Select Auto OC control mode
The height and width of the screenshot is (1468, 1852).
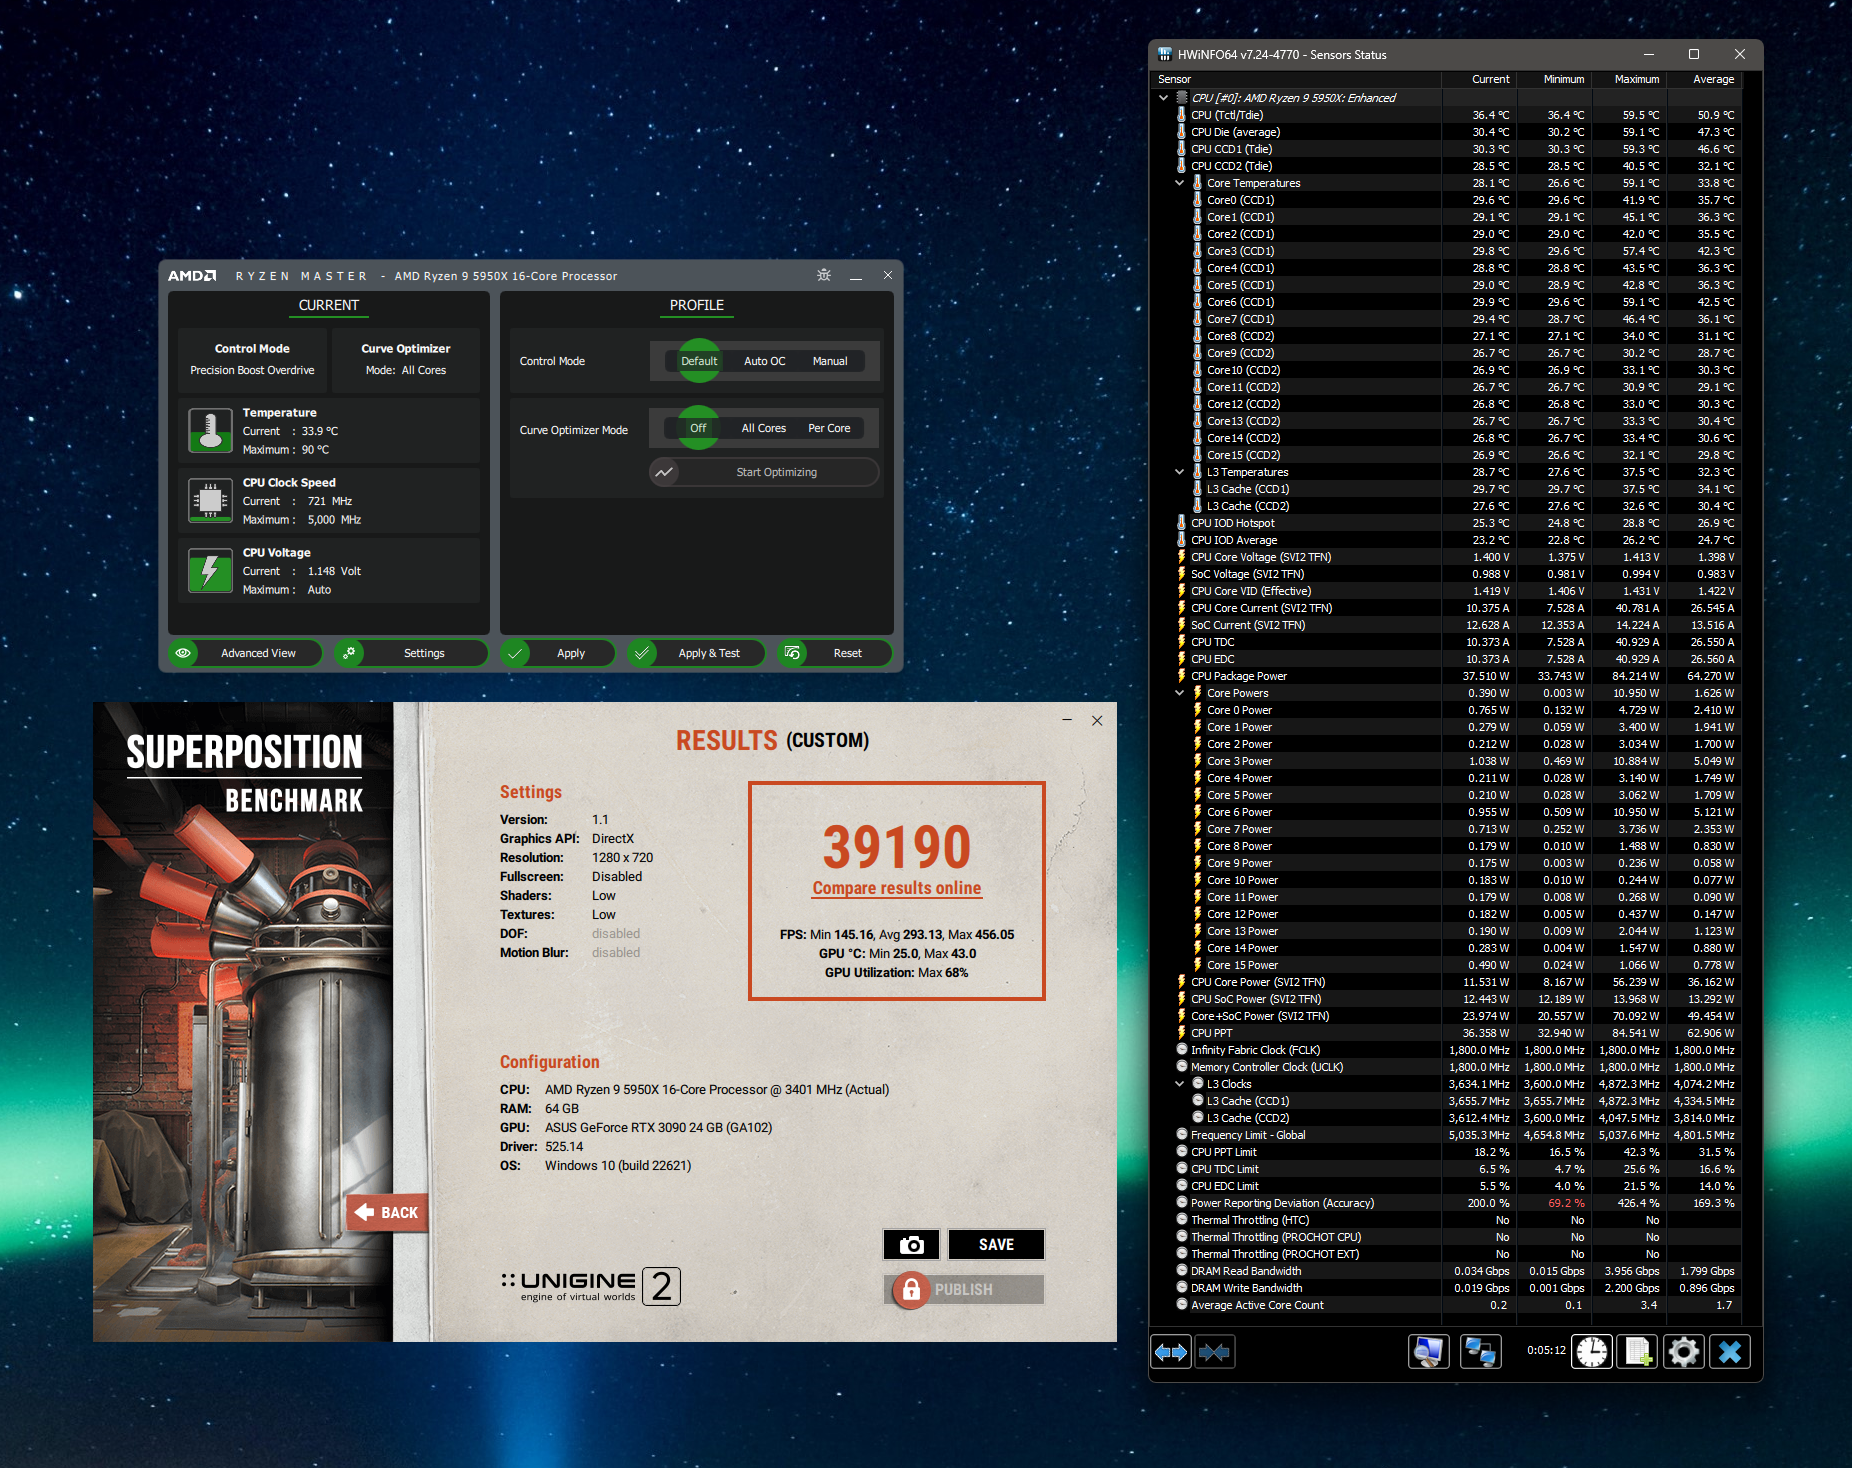(x=765, y=361)
